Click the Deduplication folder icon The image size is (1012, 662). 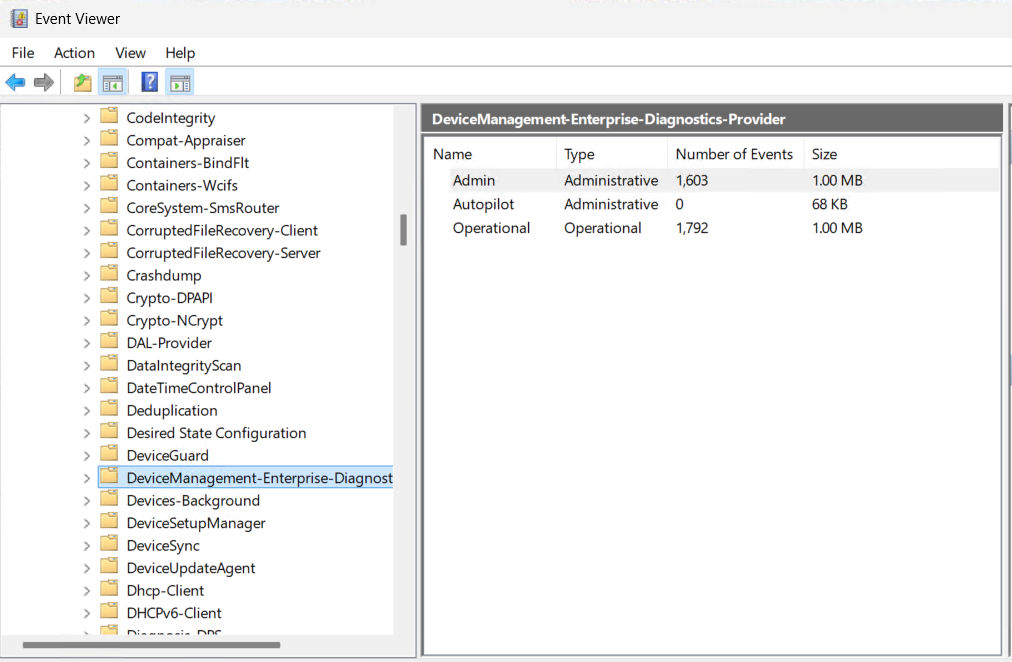[x=110, y=409]
